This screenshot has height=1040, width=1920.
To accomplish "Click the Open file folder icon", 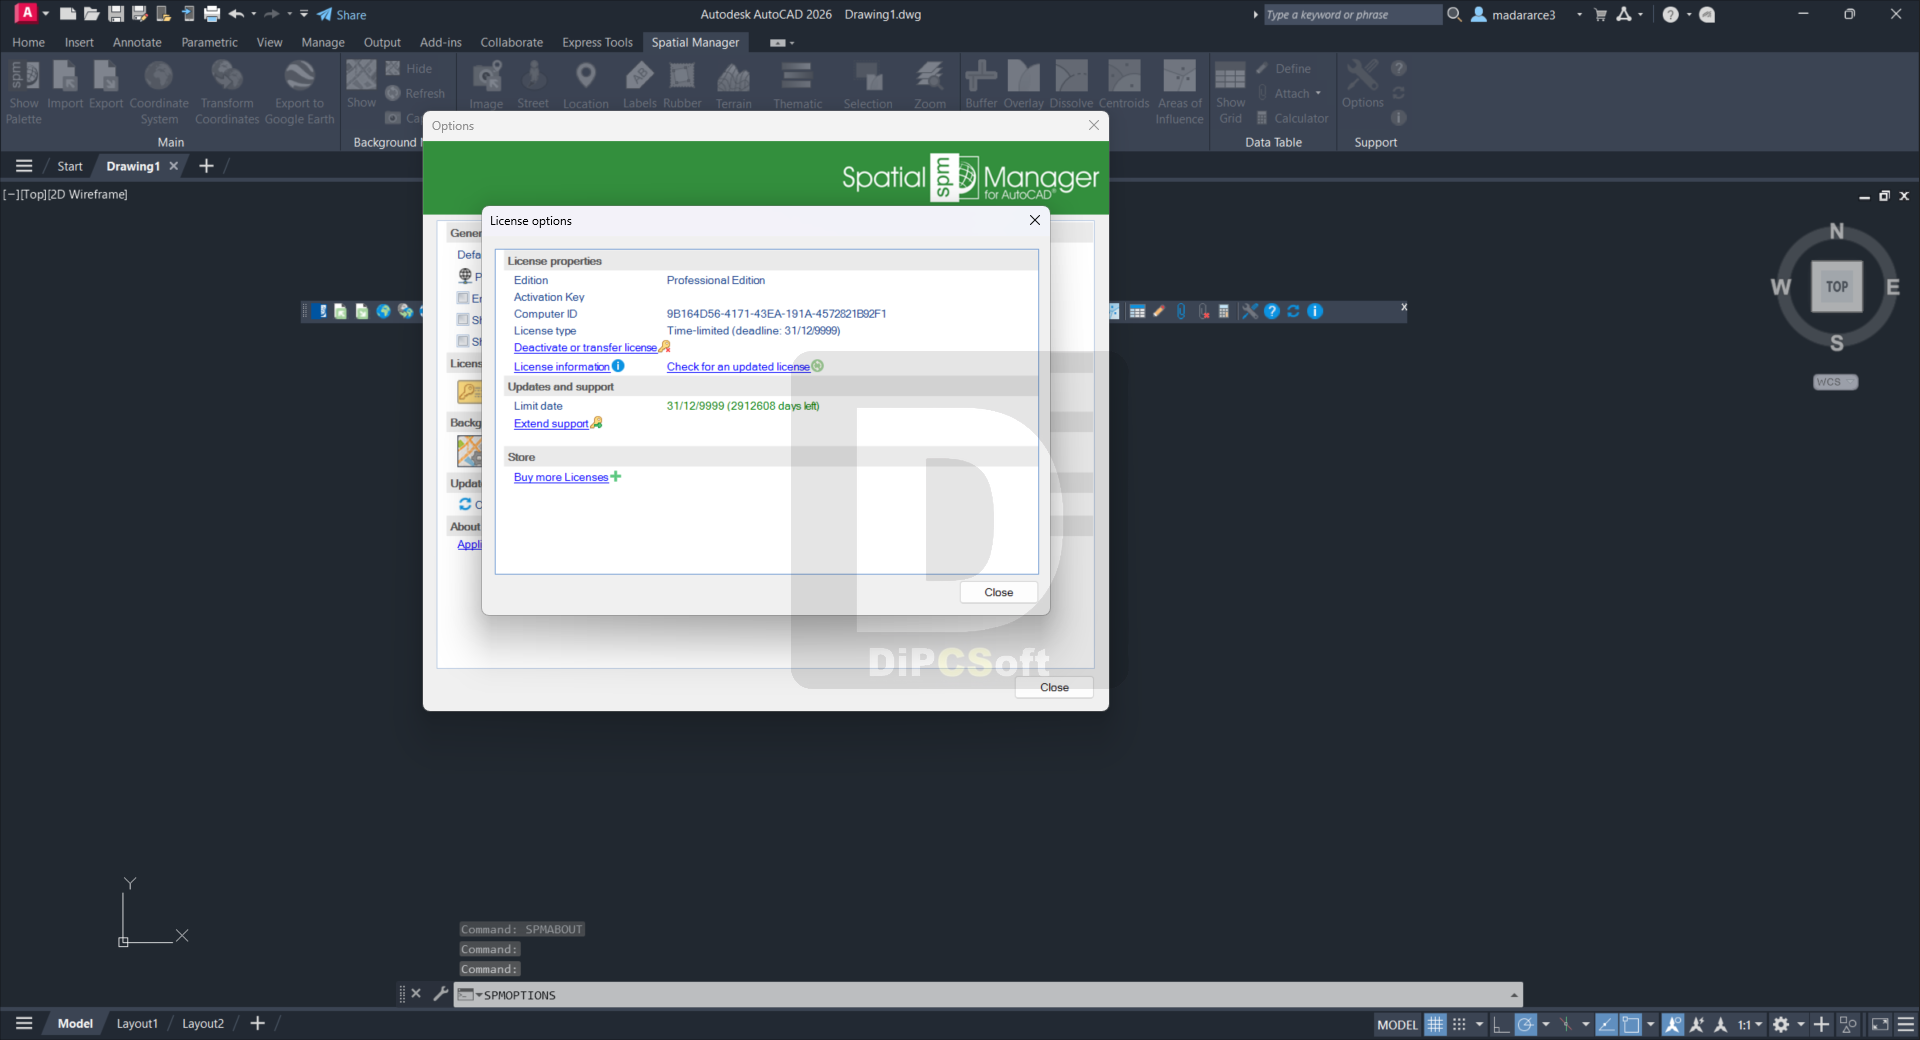I will (91, 14).
